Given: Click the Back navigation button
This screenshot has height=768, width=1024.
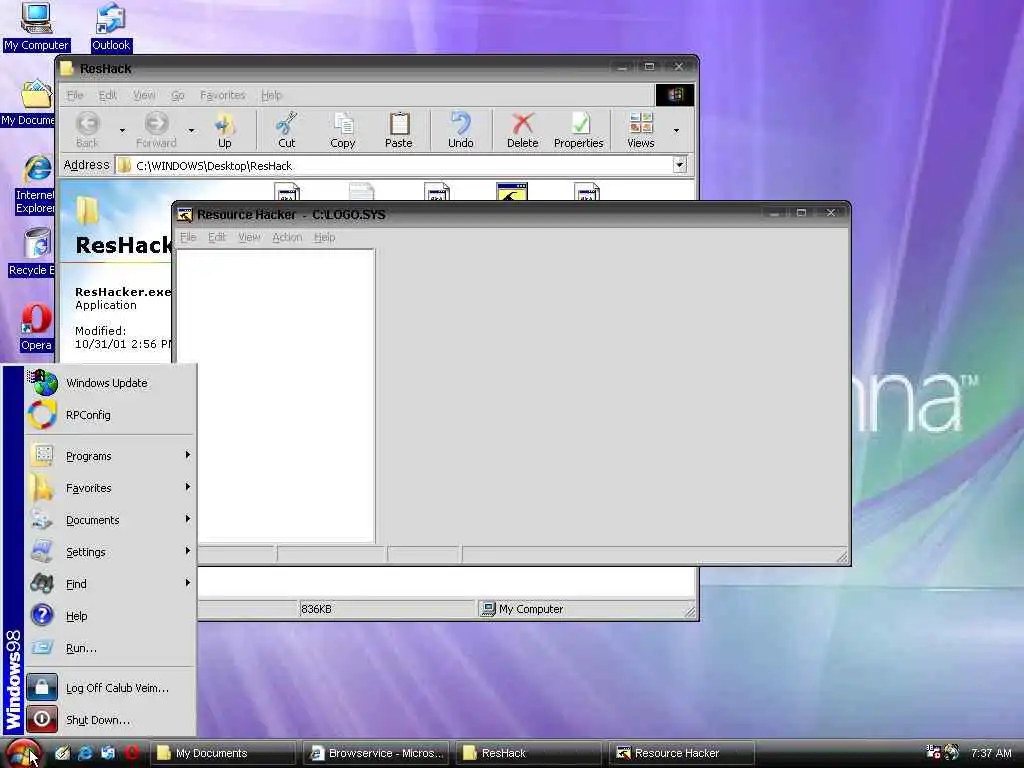Looking at the screenshot, I should click(87, 129).
